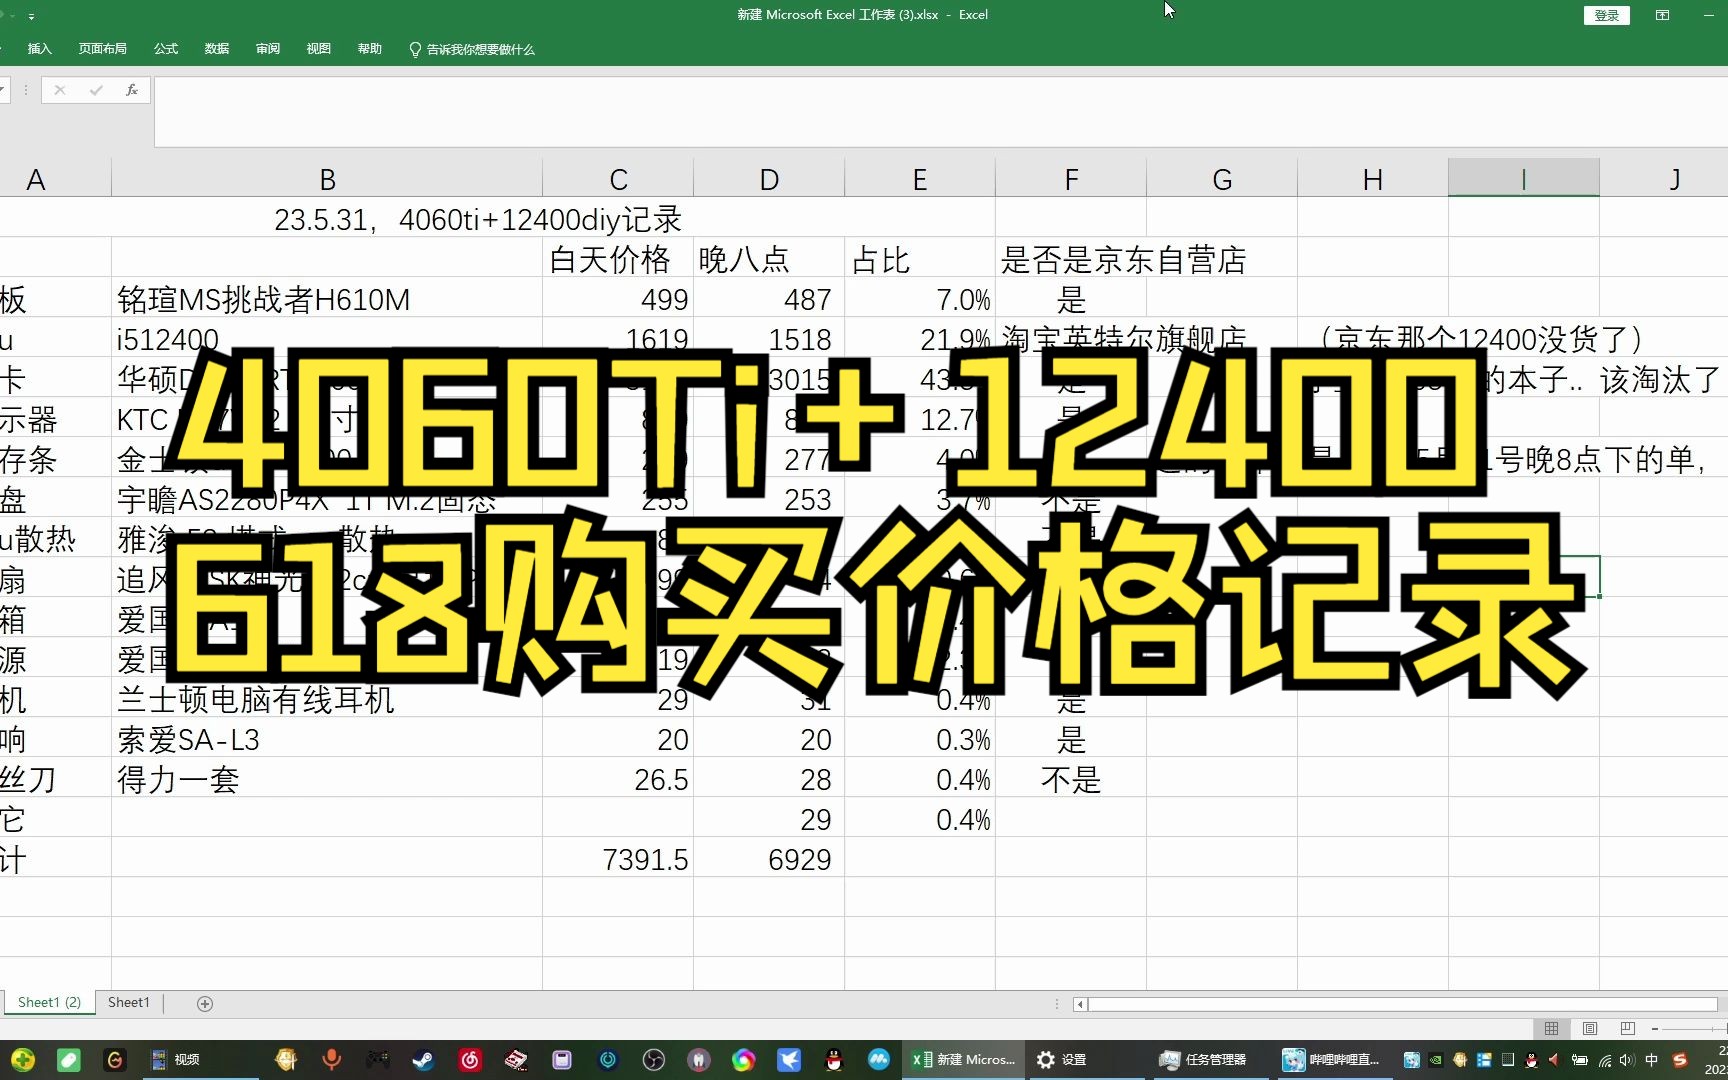Open the 视图 ribbon tab
1728x1080 pixels.
point(319,49)
